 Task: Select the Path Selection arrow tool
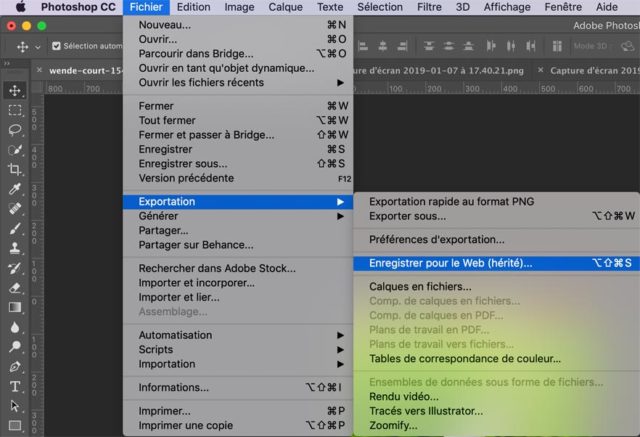[x=15, y=406]
